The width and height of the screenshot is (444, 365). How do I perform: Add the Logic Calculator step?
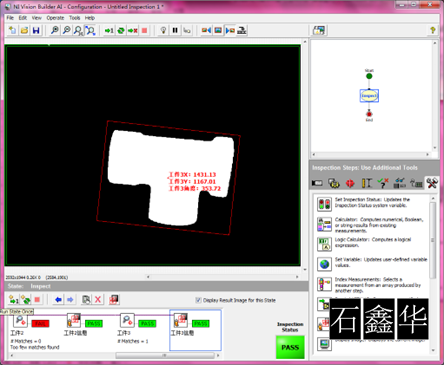pyautogui.click(x=324, y=244)
